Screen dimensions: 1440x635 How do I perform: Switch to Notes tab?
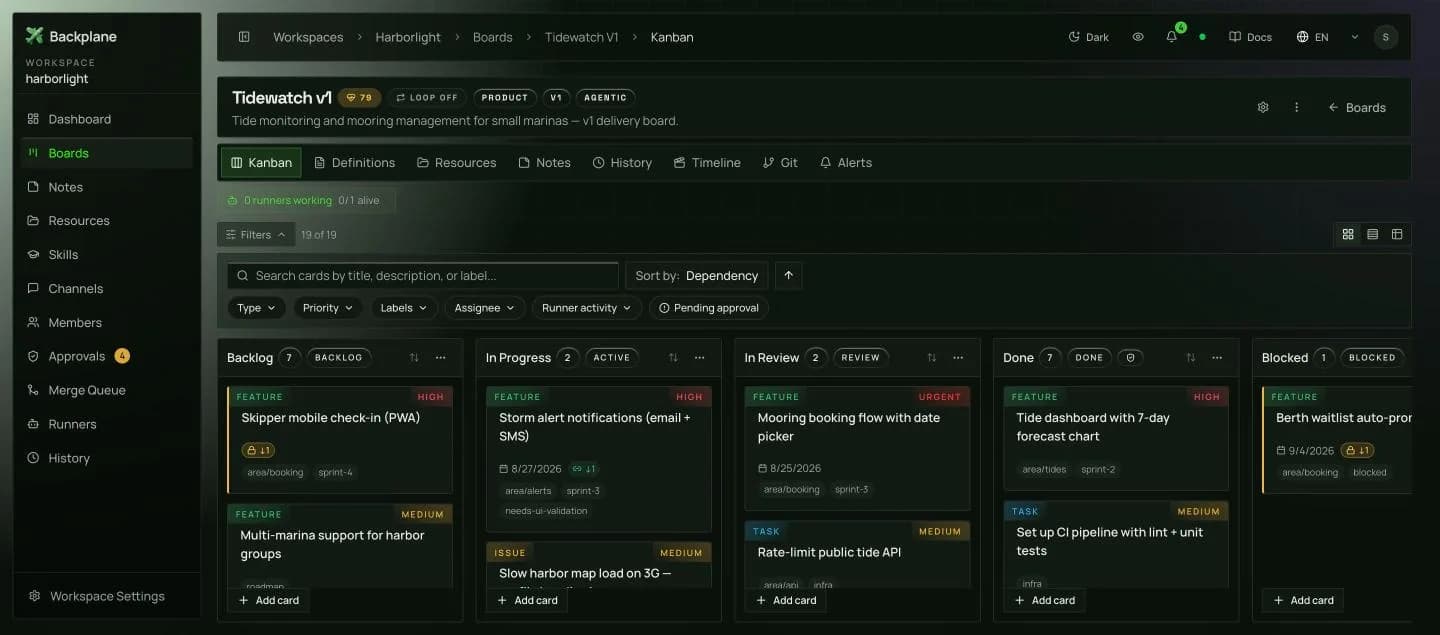pos(544,163)
